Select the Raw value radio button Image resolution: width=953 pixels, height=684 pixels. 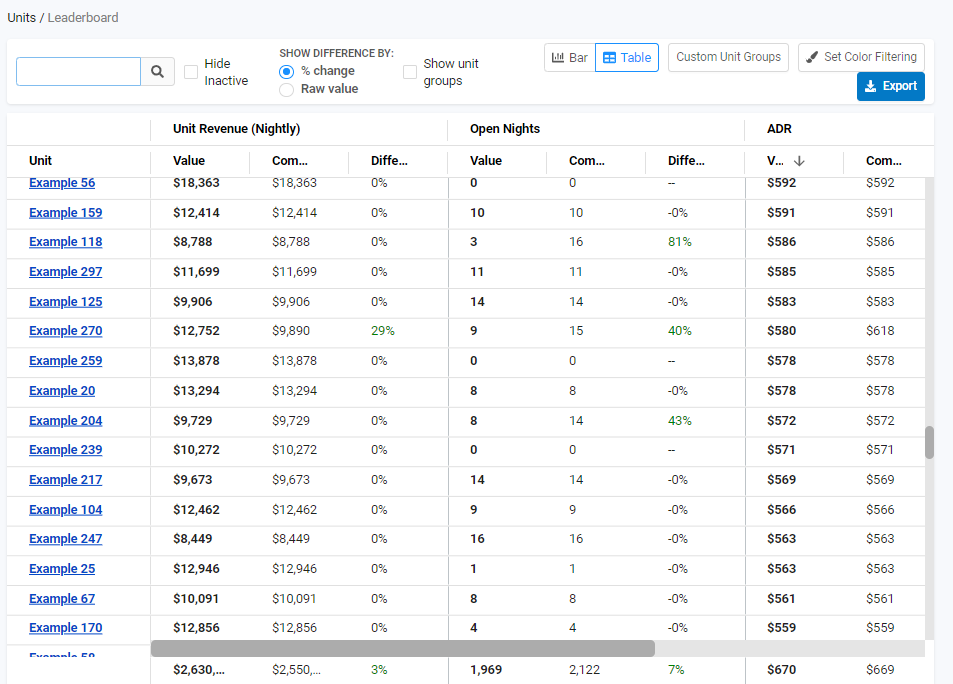(285, 90)
